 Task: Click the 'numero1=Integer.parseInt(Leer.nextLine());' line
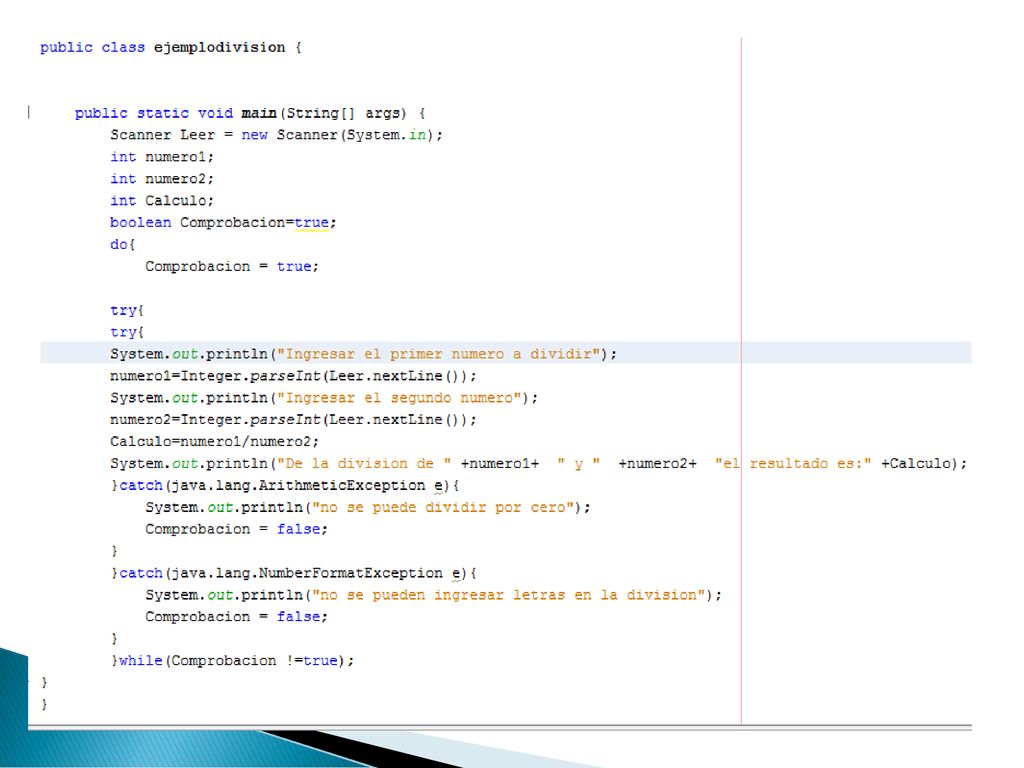coord(293,376)
